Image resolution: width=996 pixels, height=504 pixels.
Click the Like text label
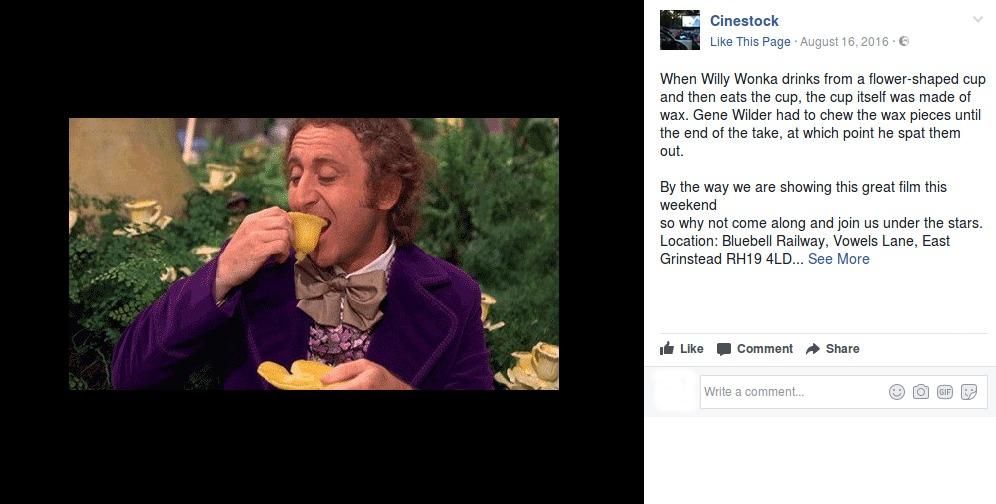[x=692, y=349]
